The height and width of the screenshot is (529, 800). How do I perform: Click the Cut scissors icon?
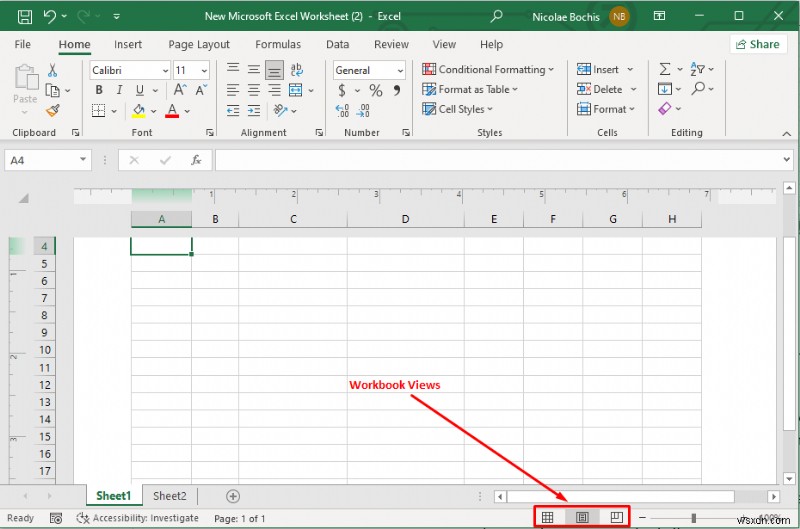pos(52,70)
